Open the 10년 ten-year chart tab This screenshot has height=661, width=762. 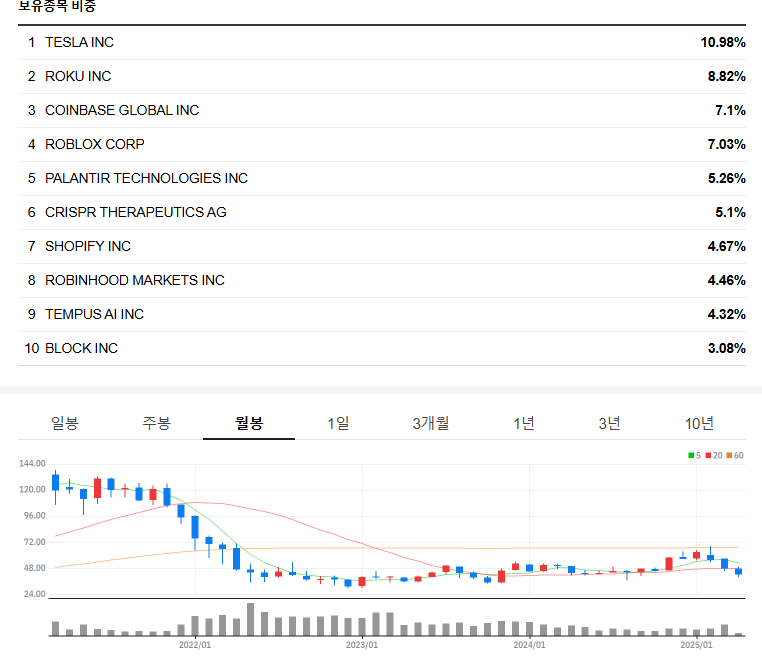(x=699, y=423)
